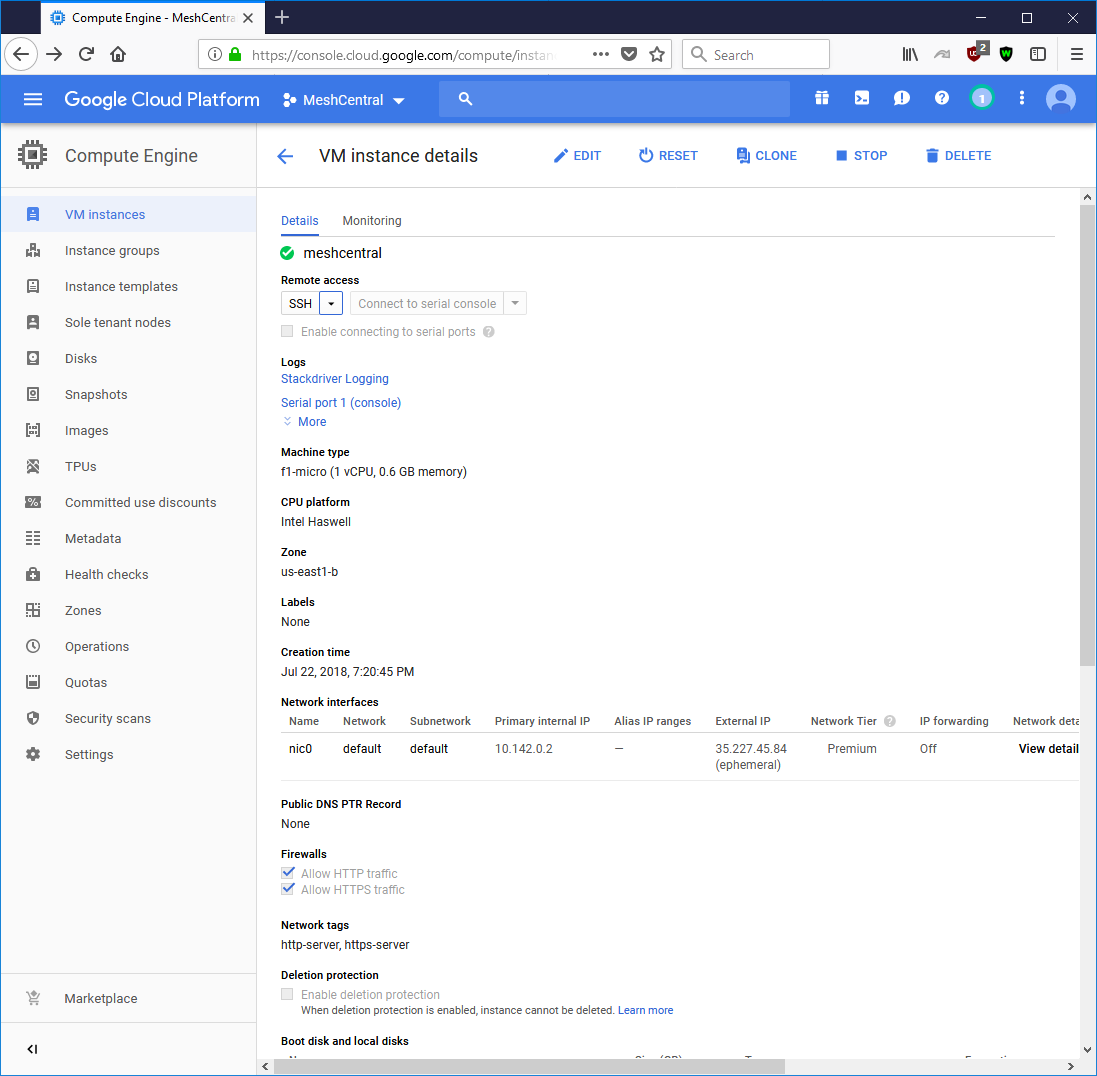Click the Cloud Shell activate icon

[x=862, y=99]
